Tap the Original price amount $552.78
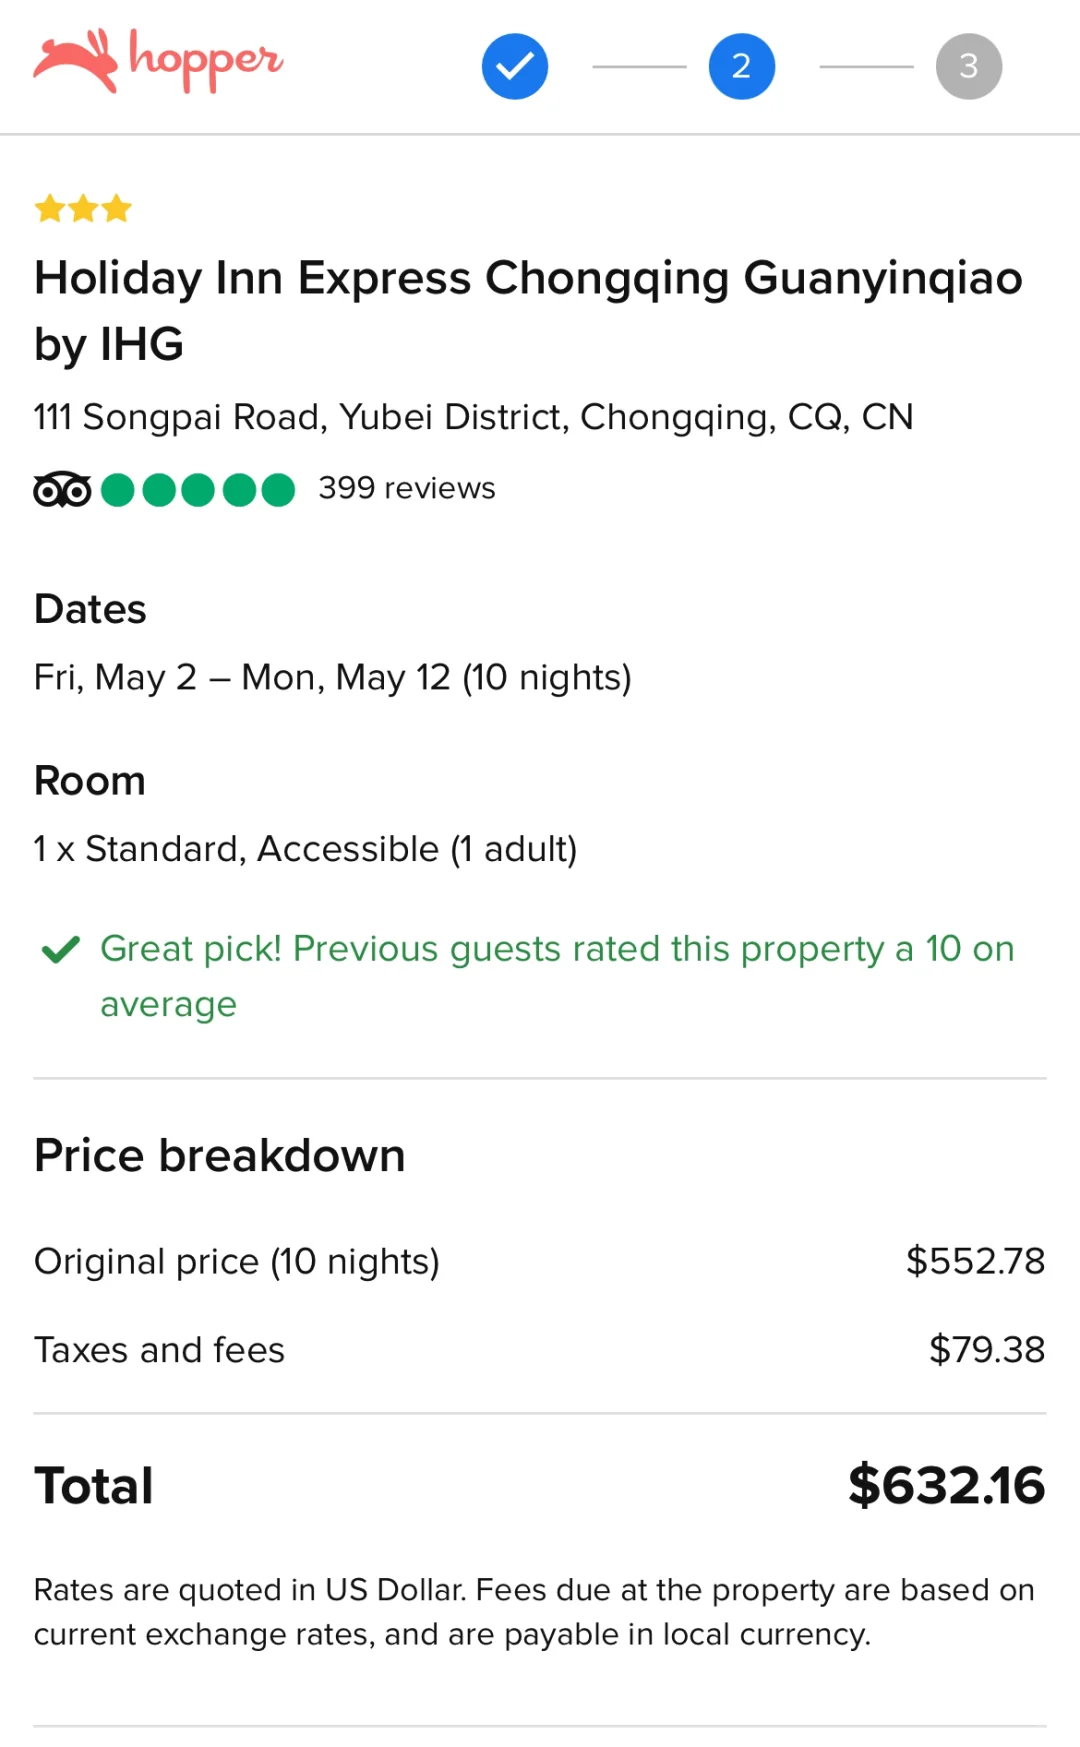Image resolution: width=1080 pixels, height=1747 pixels. coord(974,1261)
